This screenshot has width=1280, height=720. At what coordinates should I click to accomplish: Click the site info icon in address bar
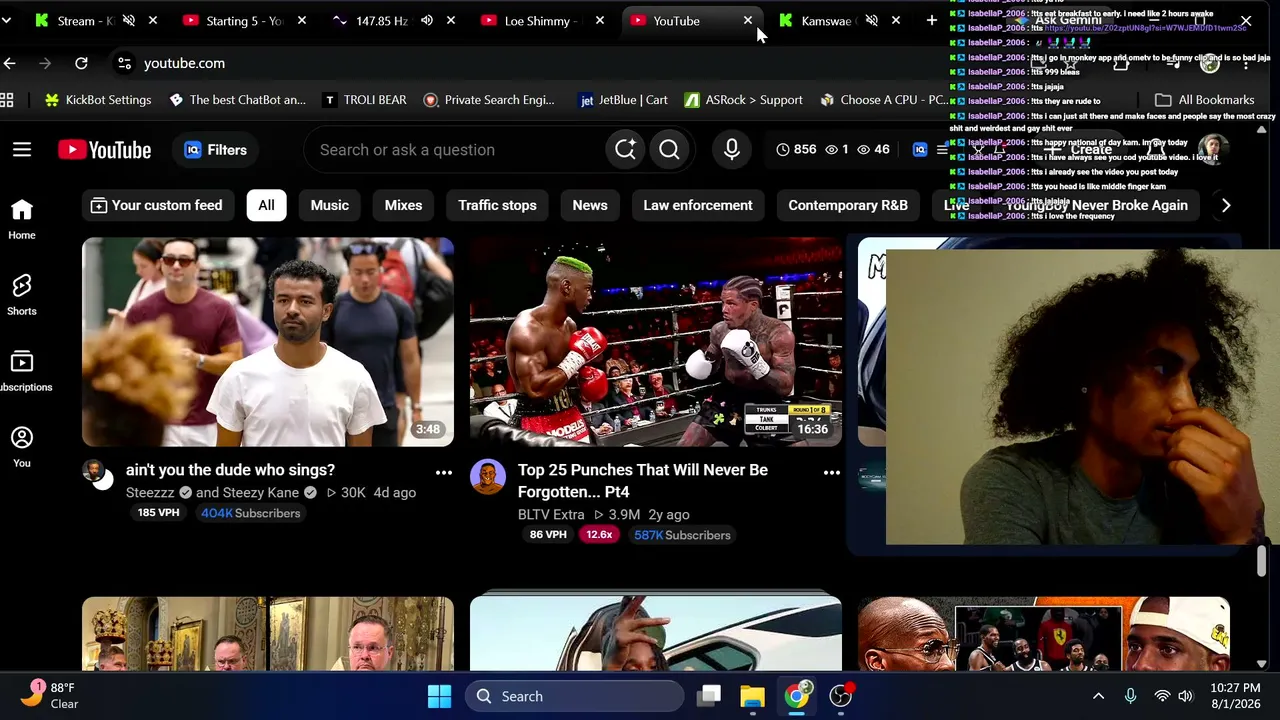click(124, 63)
